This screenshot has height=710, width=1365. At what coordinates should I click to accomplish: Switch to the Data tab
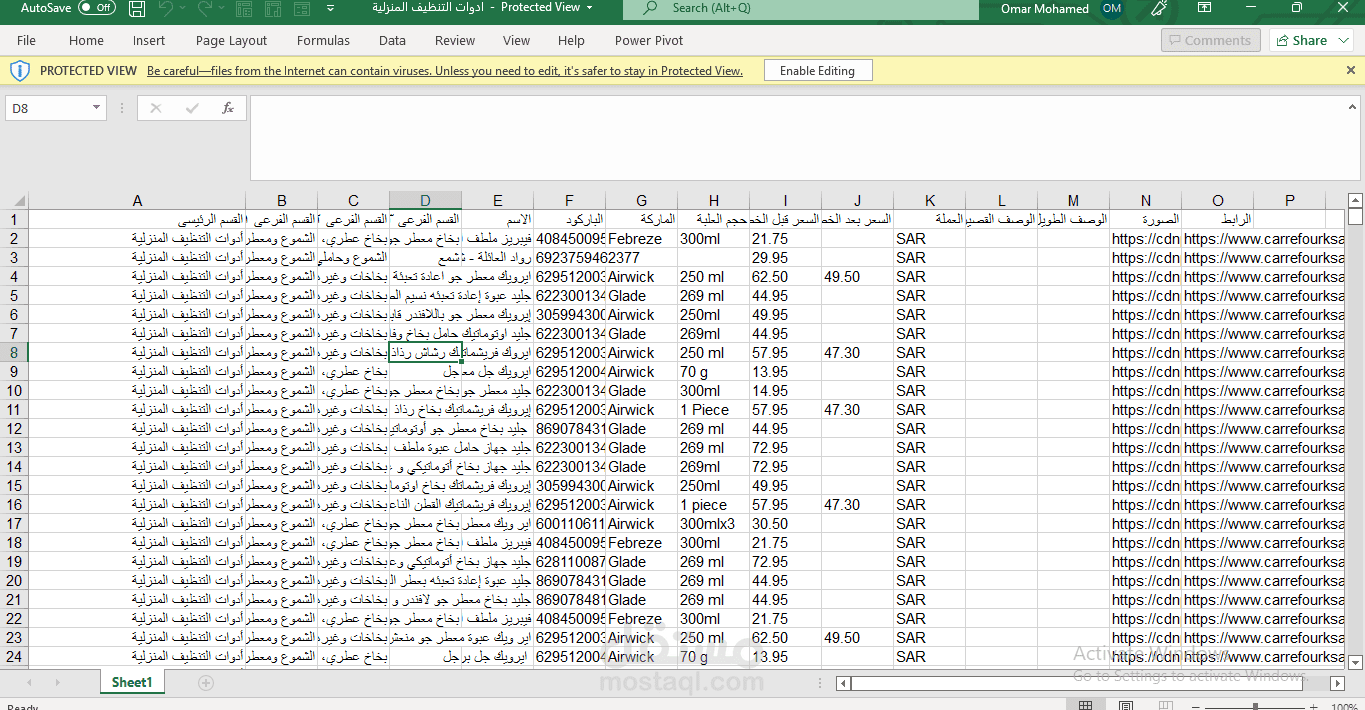tap(392, 41)
